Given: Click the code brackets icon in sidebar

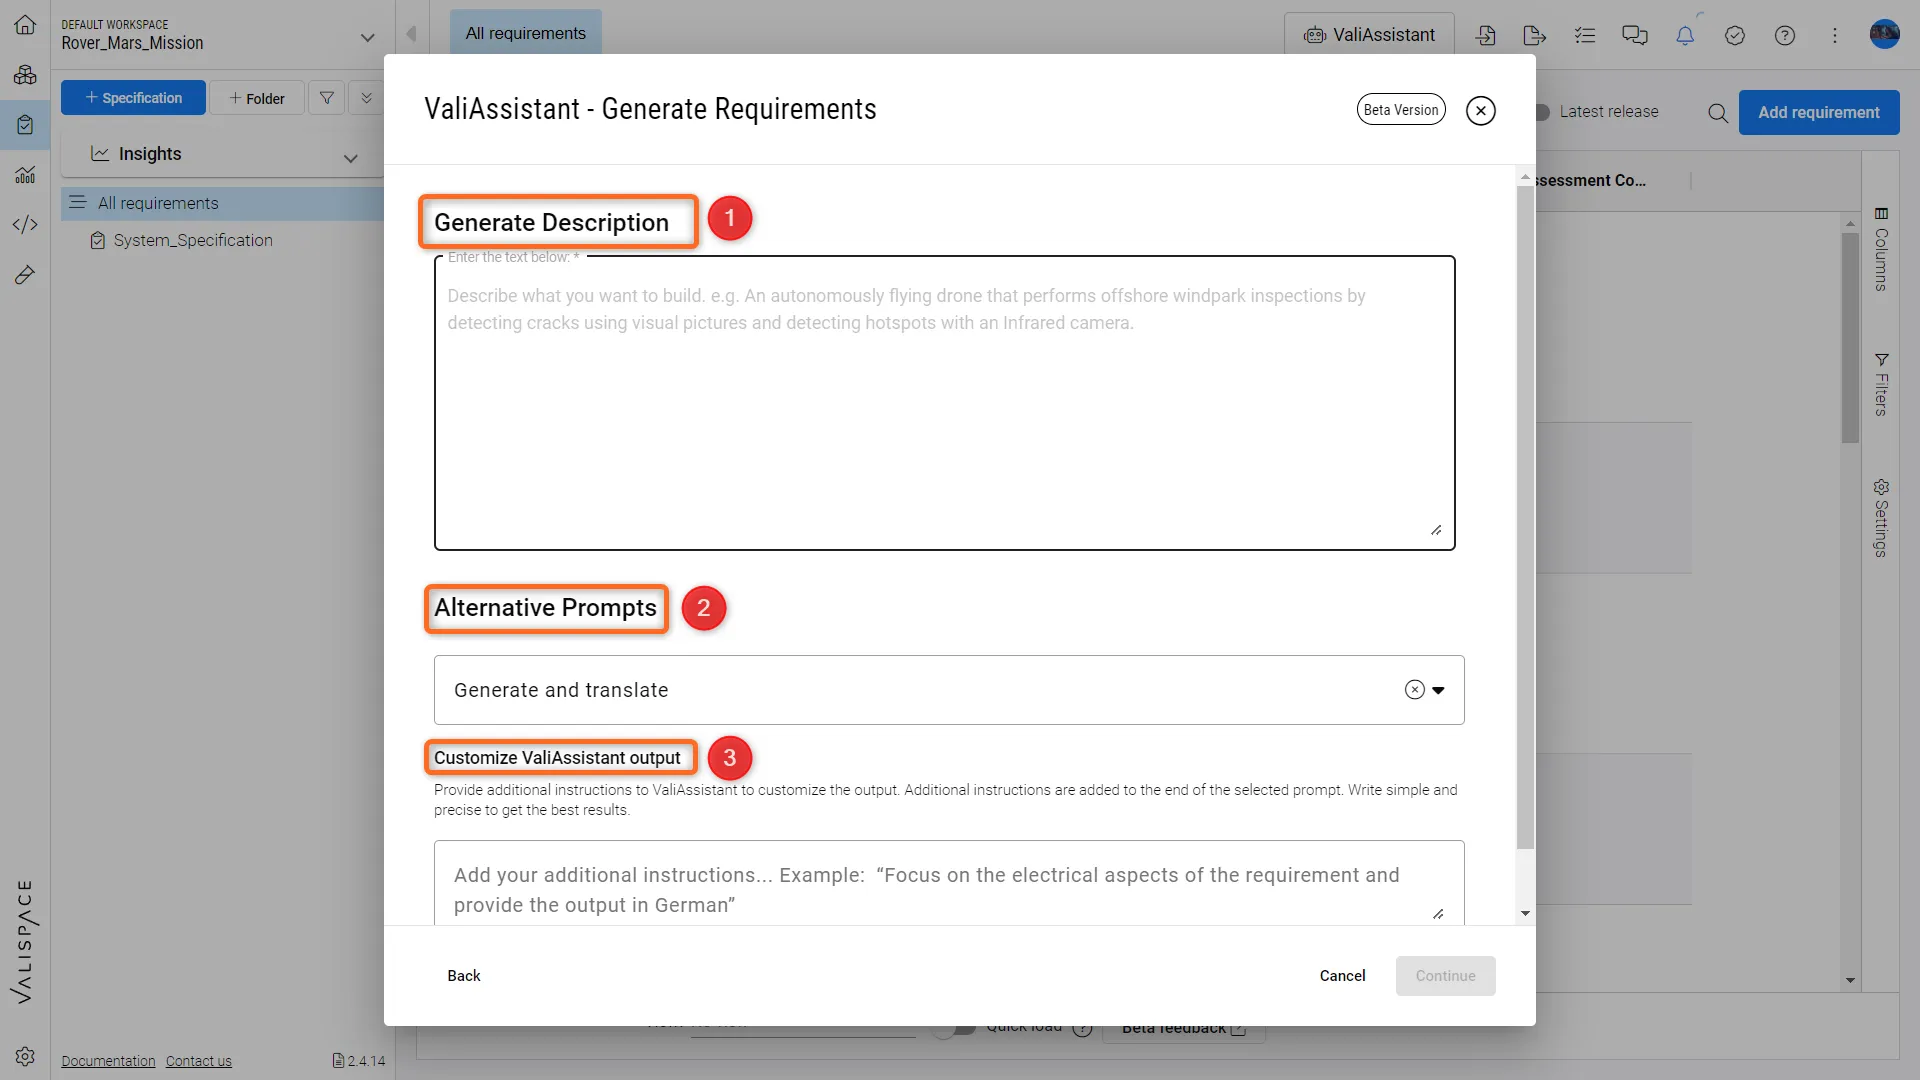Looking at the screenshot, I should click(x=25, y=225).
